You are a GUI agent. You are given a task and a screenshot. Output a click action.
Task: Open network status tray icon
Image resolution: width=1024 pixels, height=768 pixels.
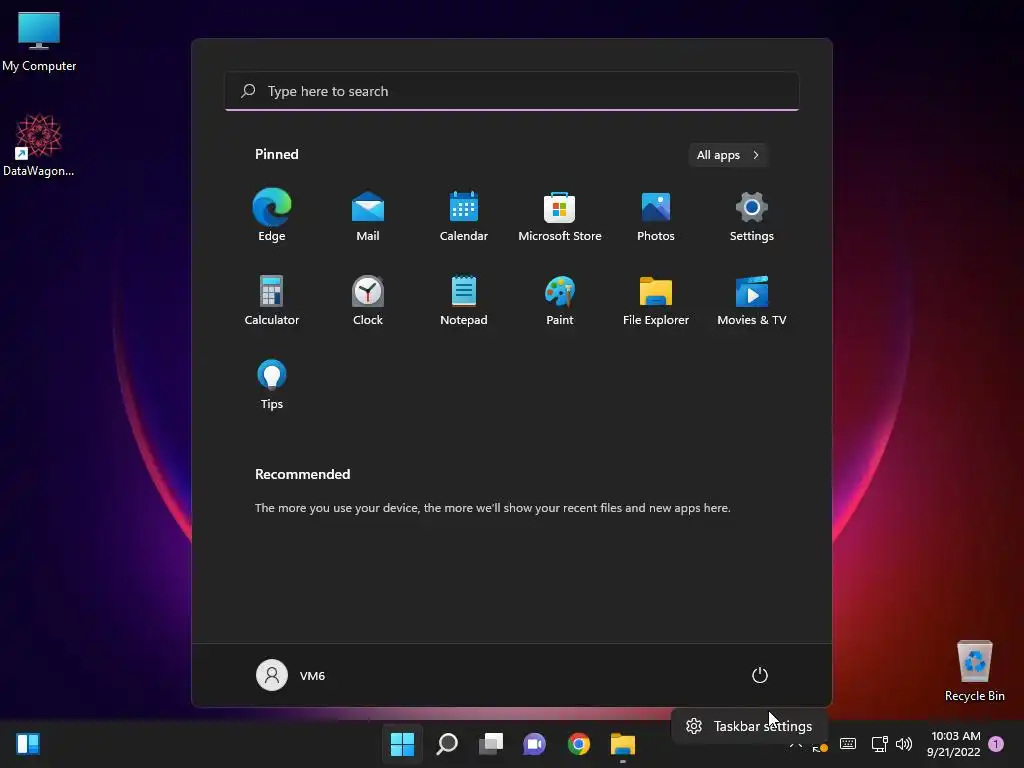[x=879, y=744]
